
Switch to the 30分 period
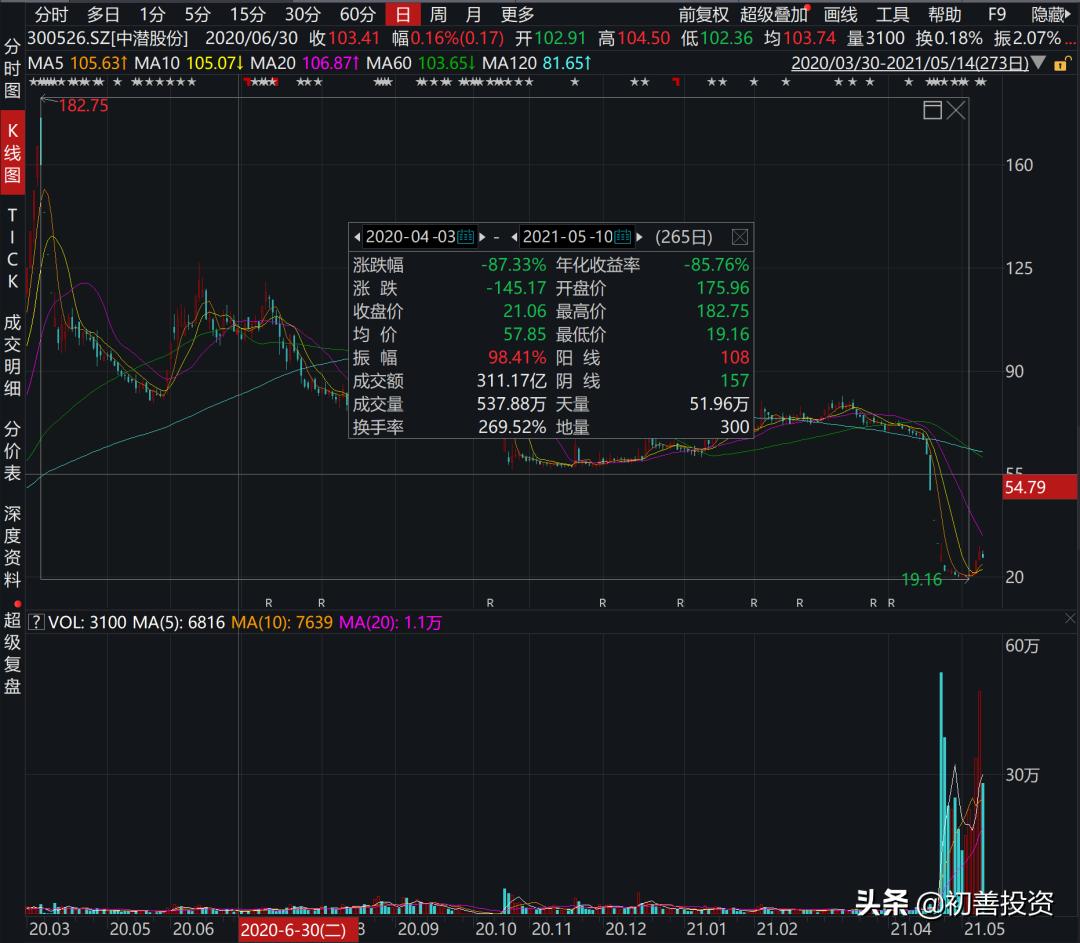point(302,14)
